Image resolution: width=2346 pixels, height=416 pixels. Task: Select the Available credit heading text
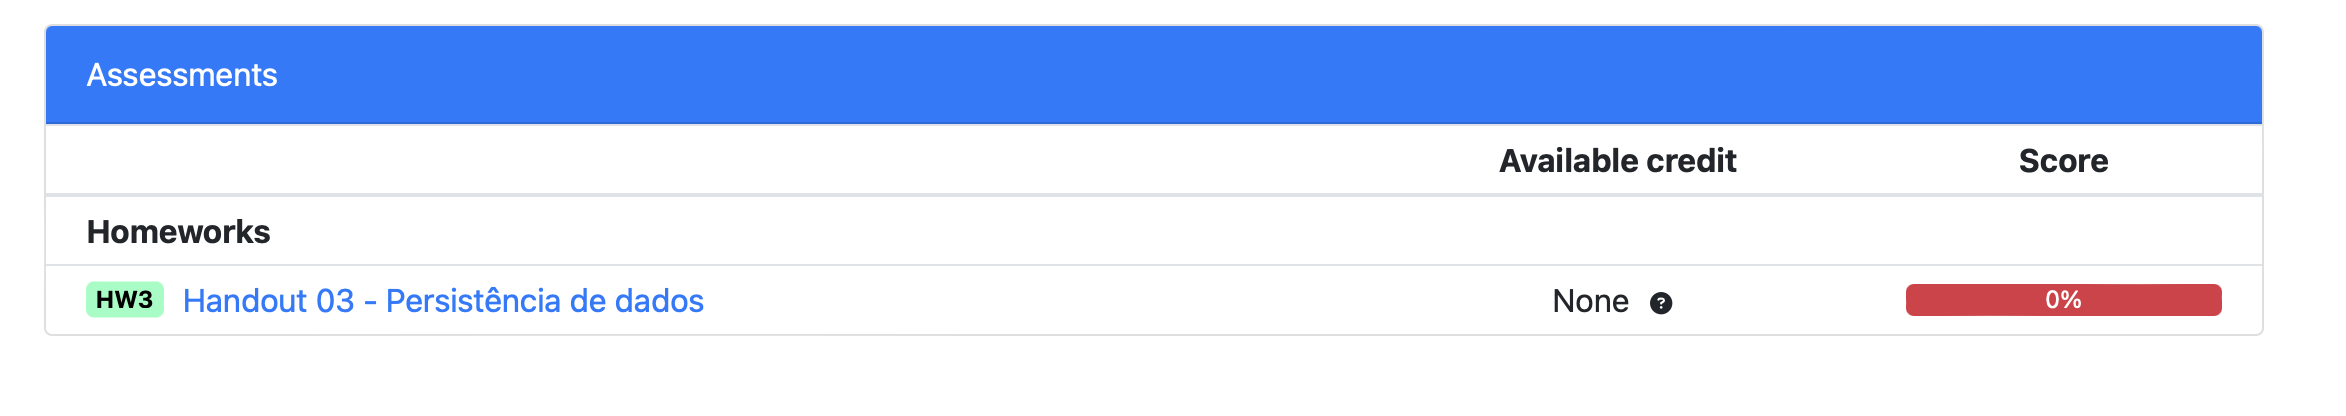(x=1617, y=161)
